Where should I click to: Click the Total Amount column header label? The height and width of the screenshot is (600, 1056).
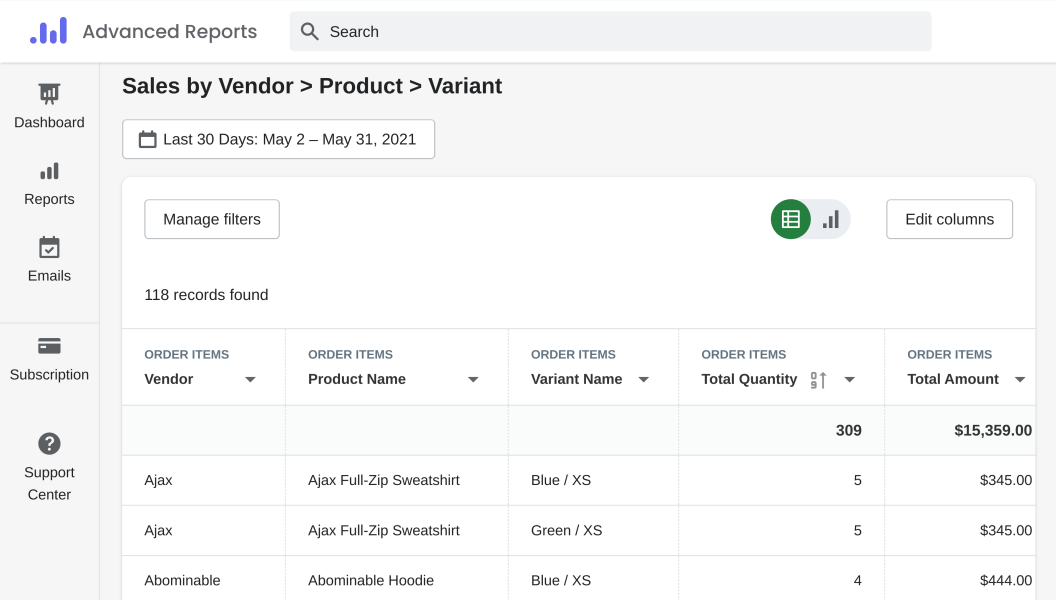(x=953, y=379)
